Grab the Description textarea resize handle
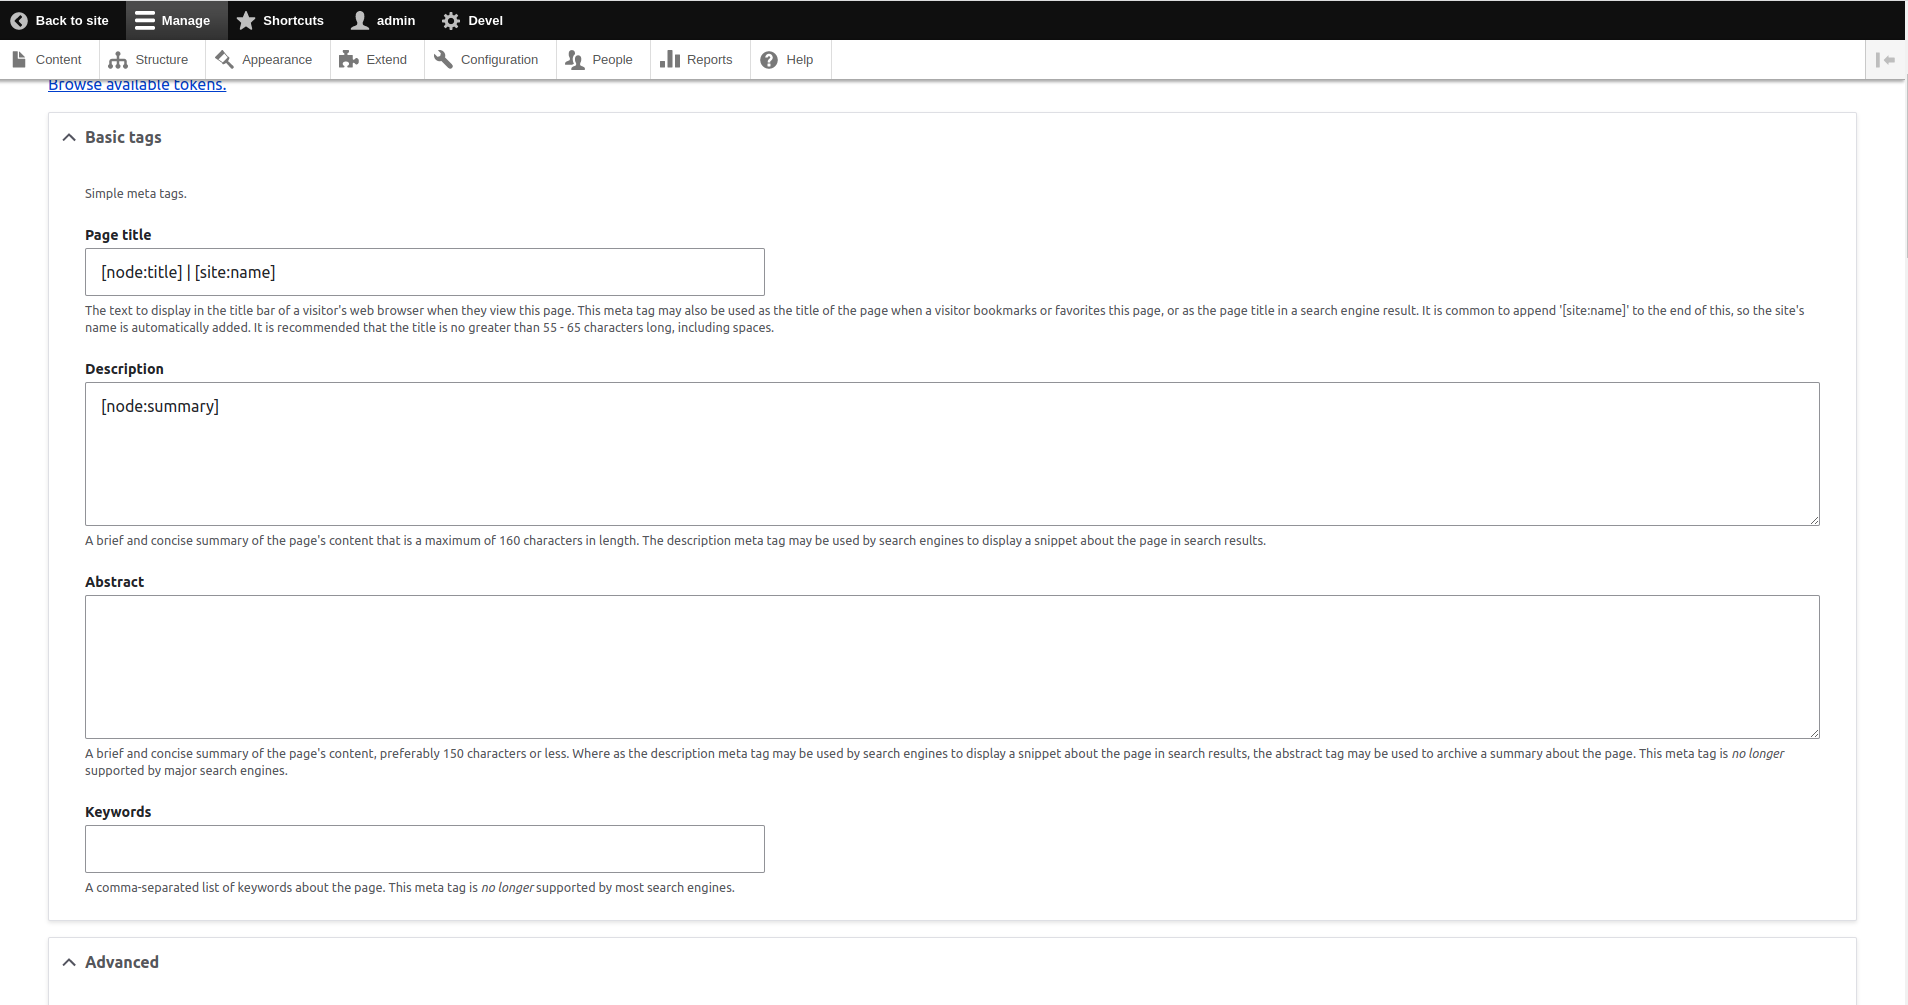Viewport: 1908px width, 1005px height. (1813, 519)
